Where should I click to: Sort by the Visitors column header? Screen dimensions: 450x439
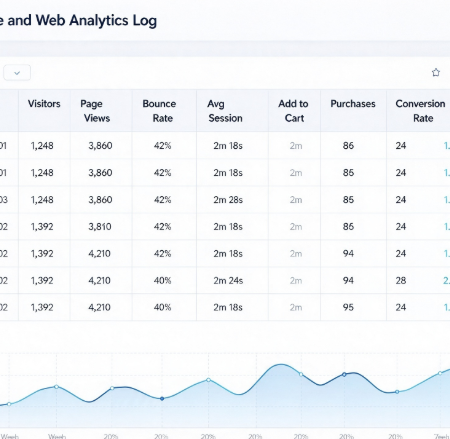pyautogui.click(x=44, y=104)
